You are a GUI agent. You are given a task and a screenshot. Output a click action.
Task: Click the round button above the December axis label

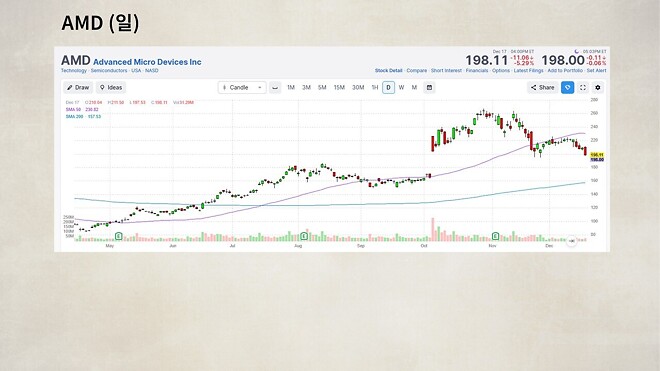[x=571, y=241]
